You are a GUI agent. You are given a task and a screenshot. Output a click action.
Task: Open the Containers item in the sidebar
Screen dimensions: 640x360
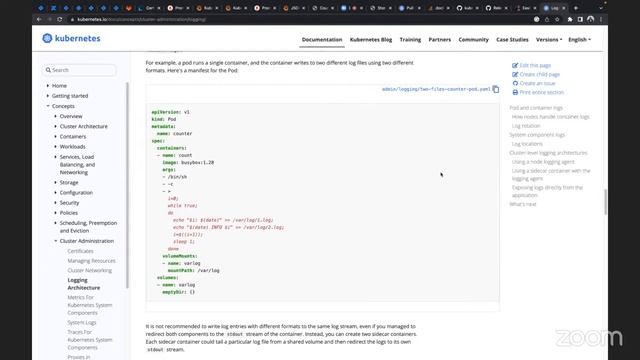73,136
